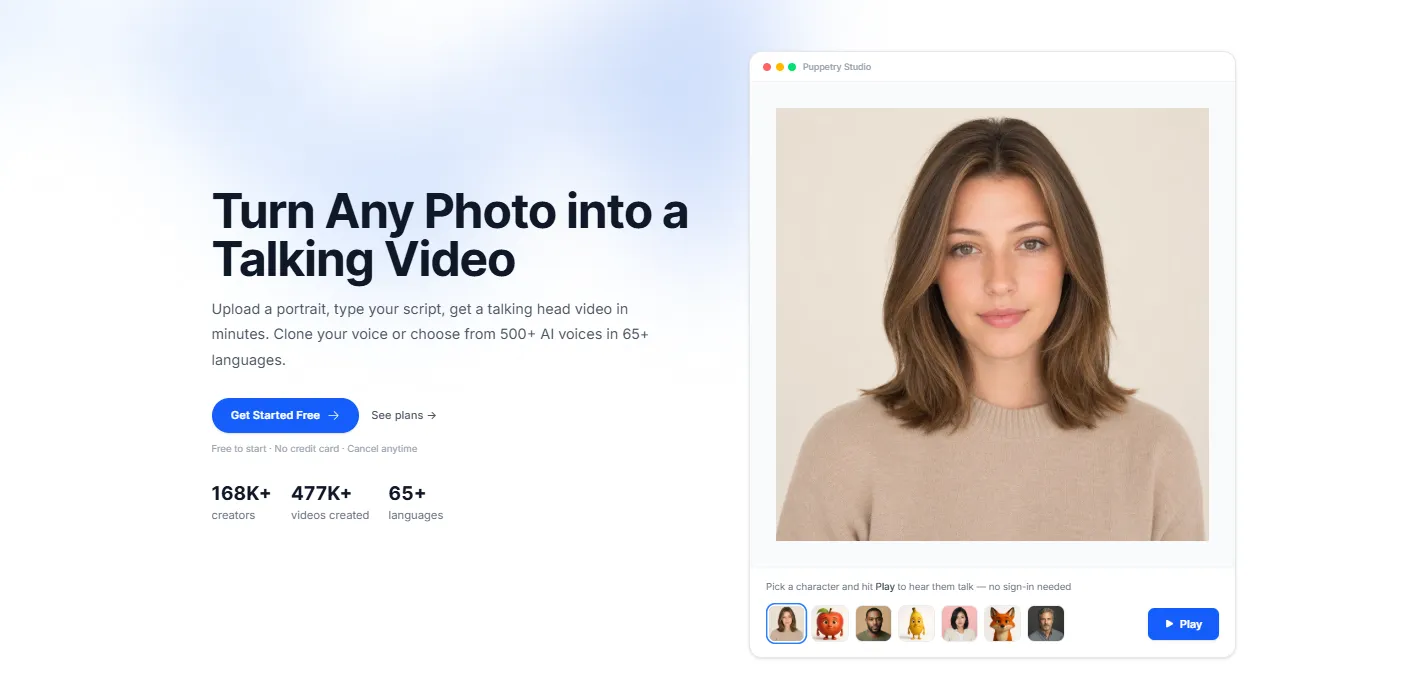The image size is (1415, 694).
Task: Pick the red apple cartoon character
Action: 830,624
